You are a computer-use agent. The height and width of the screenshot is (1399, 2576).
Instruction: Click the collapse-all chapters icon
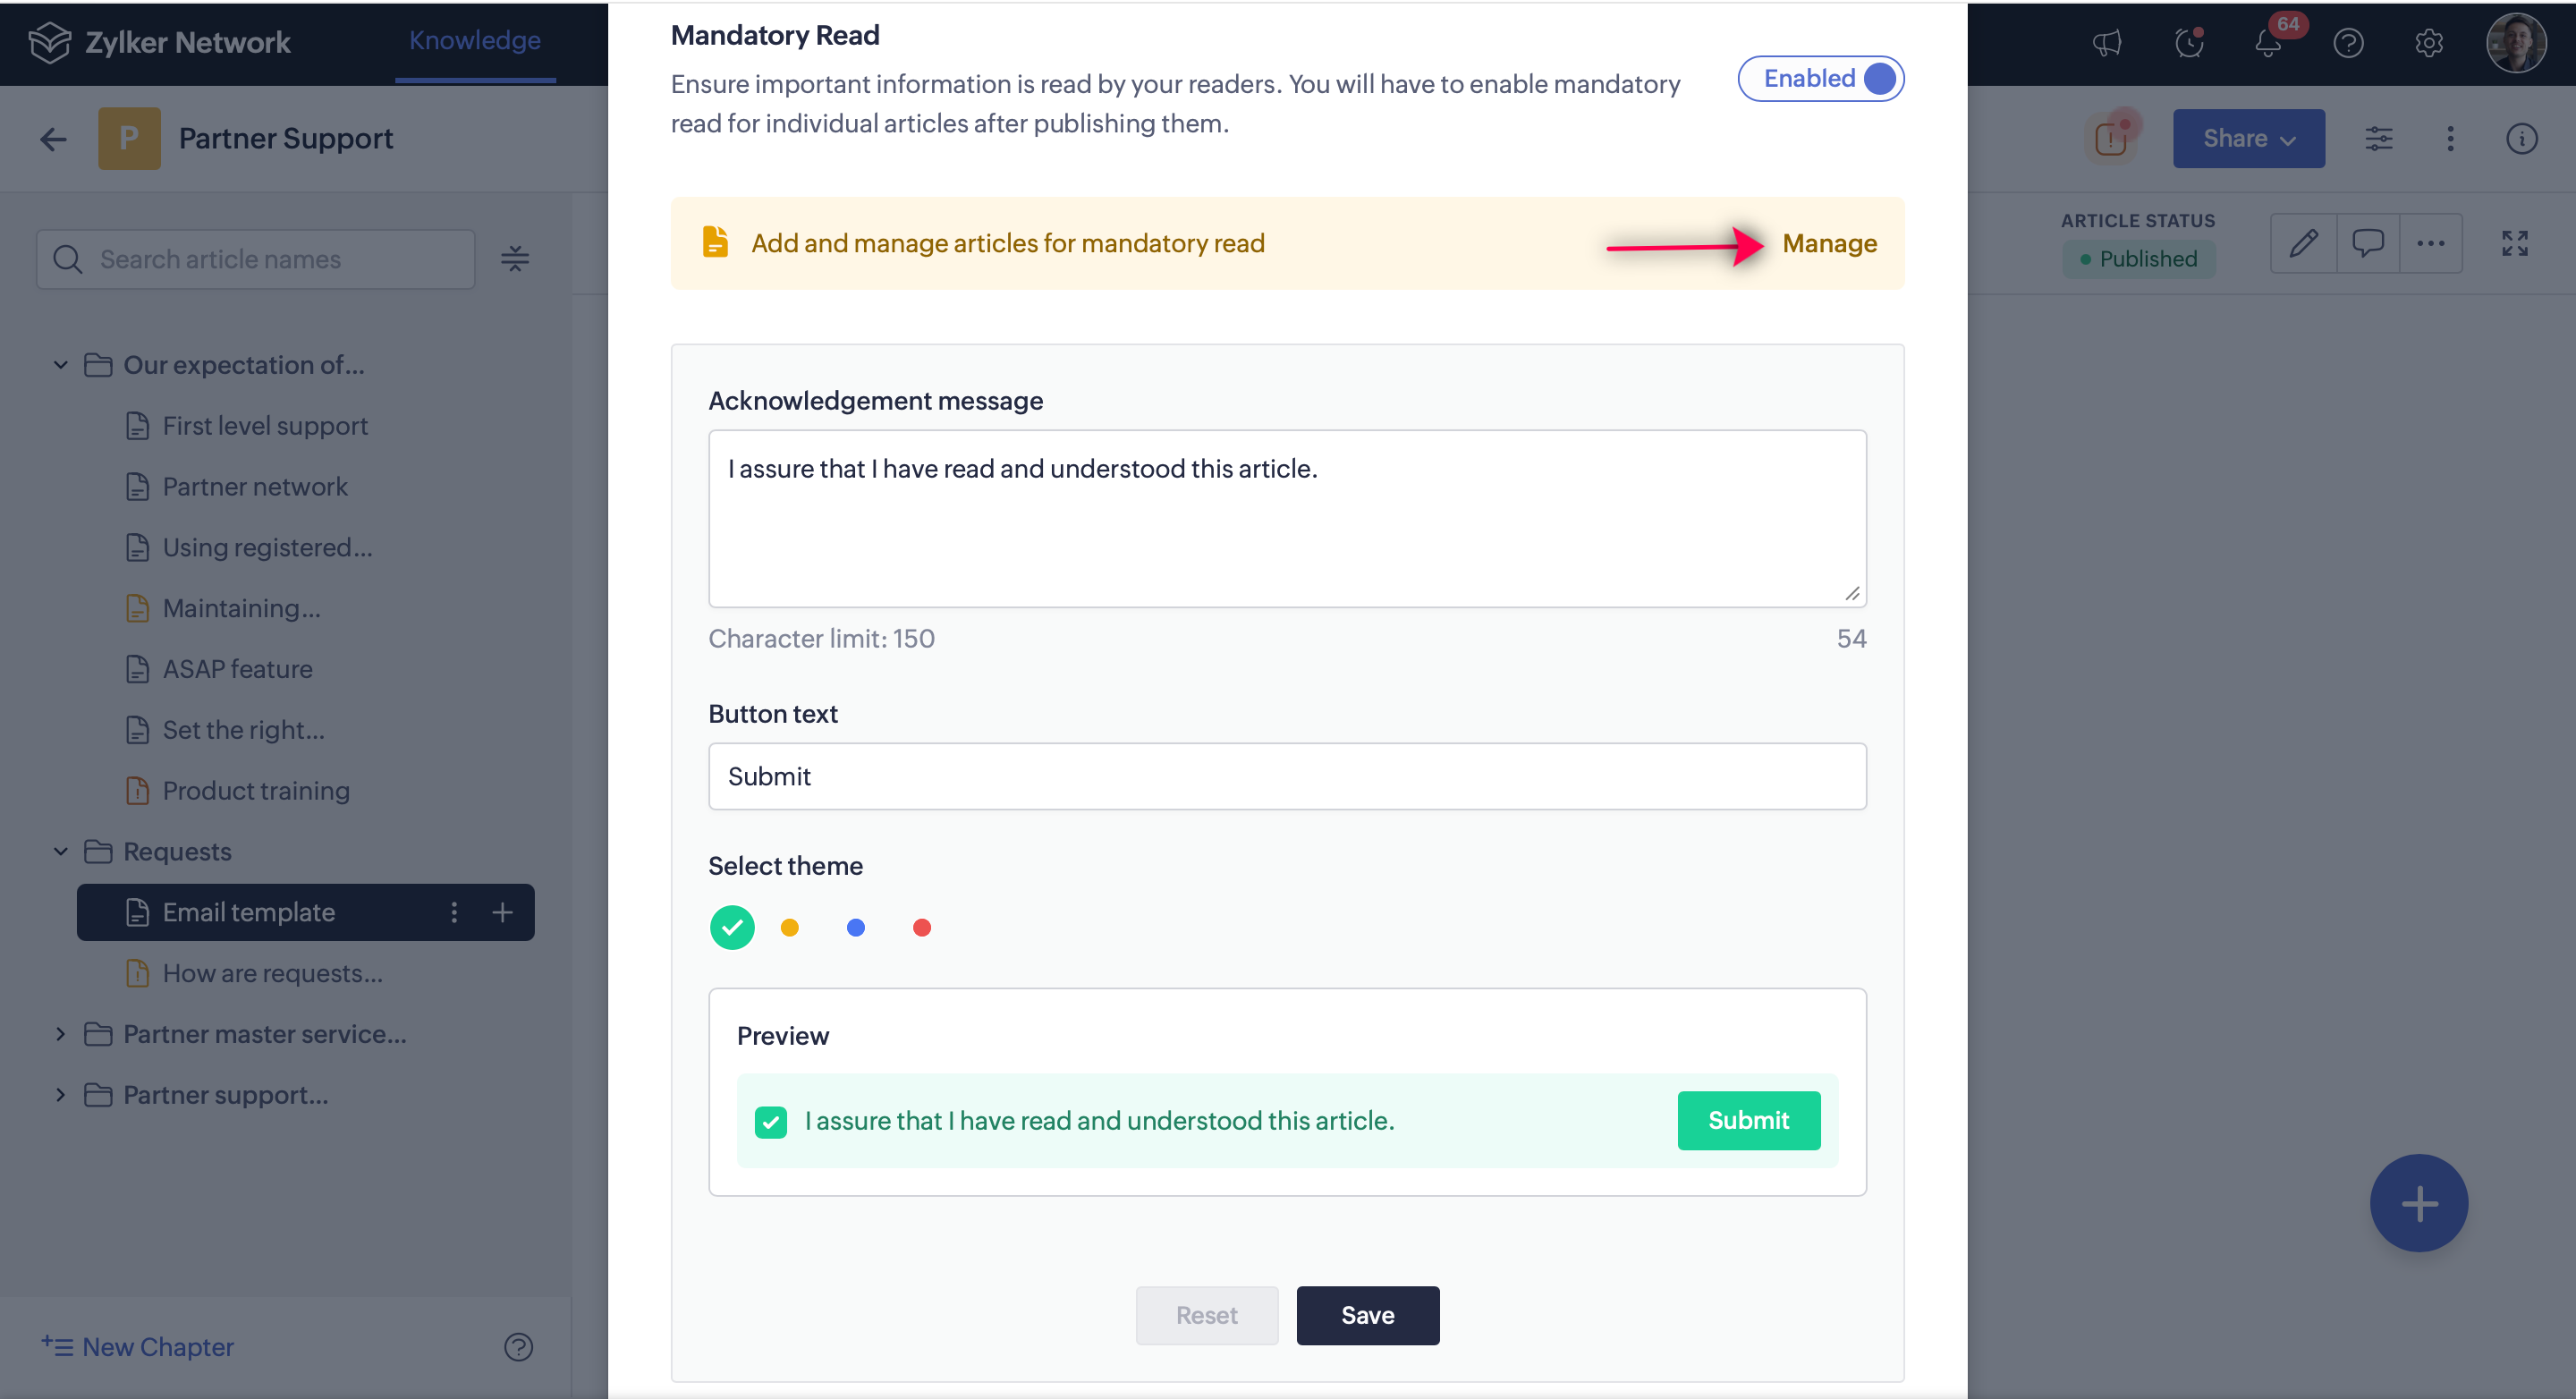(515, 259)
